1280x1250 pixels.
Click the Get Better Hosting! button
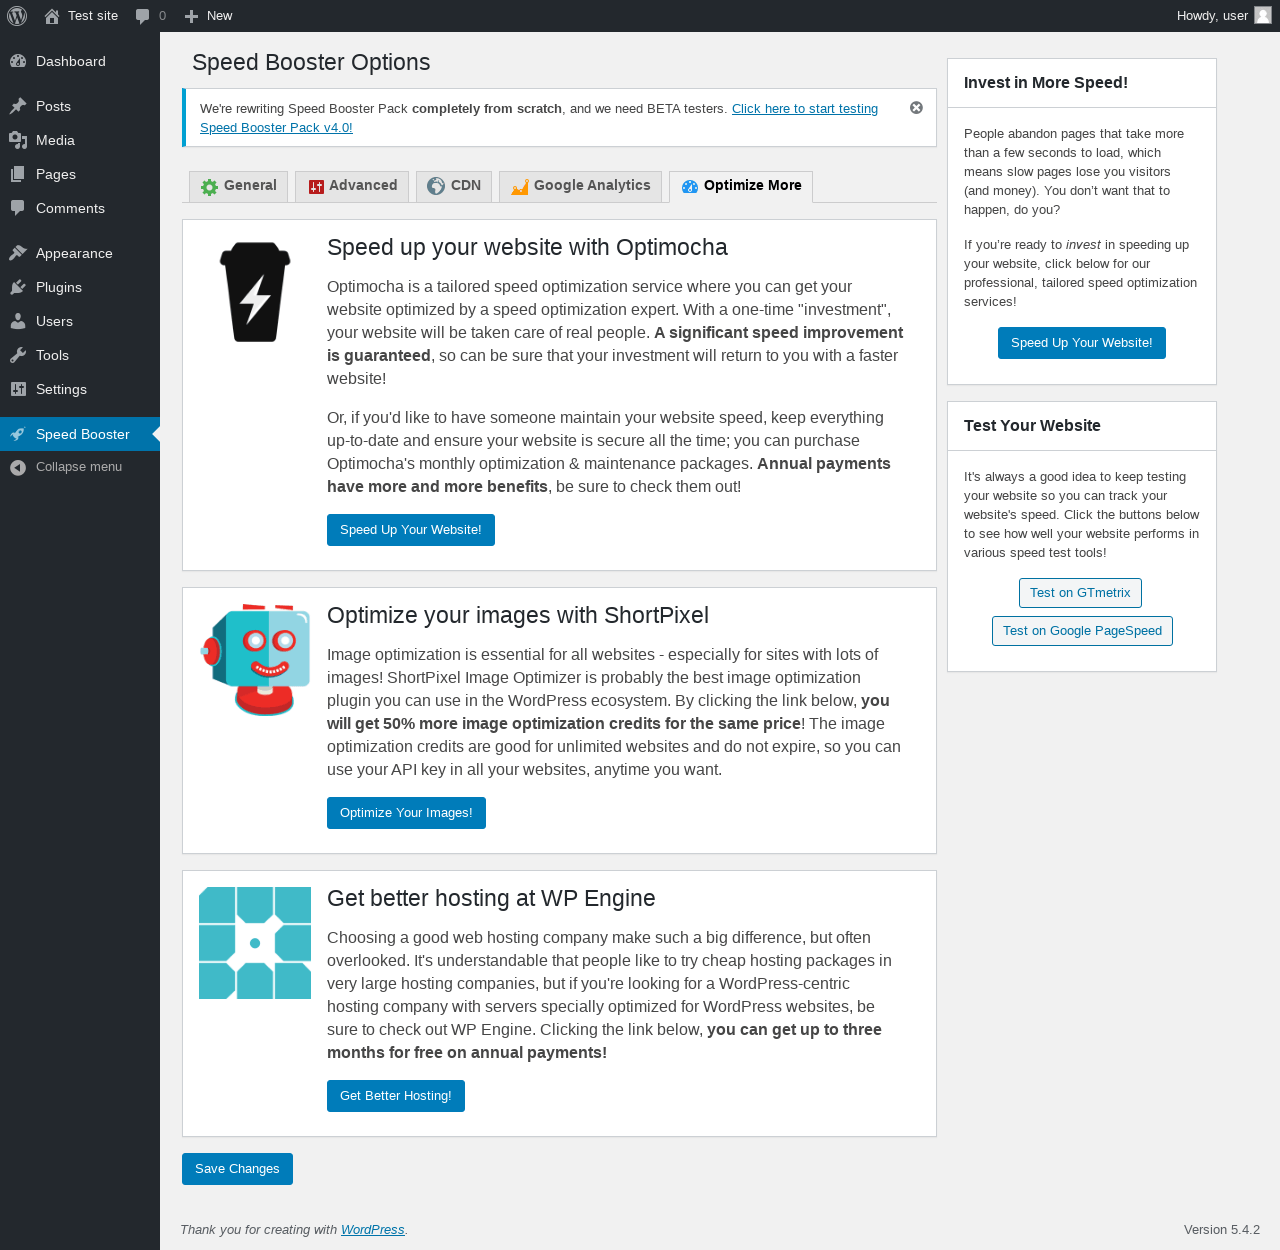(396, 1096)
